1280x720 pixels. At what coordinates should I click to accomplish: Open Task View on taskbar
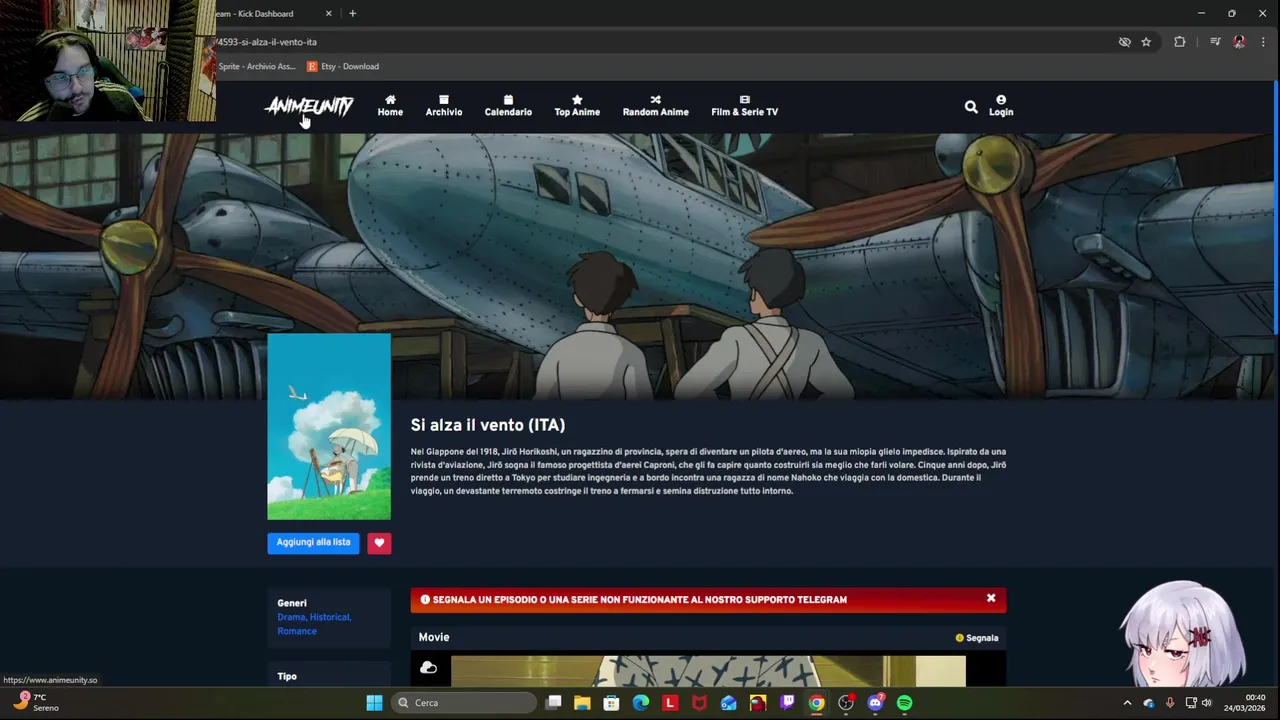pos(553,703)
